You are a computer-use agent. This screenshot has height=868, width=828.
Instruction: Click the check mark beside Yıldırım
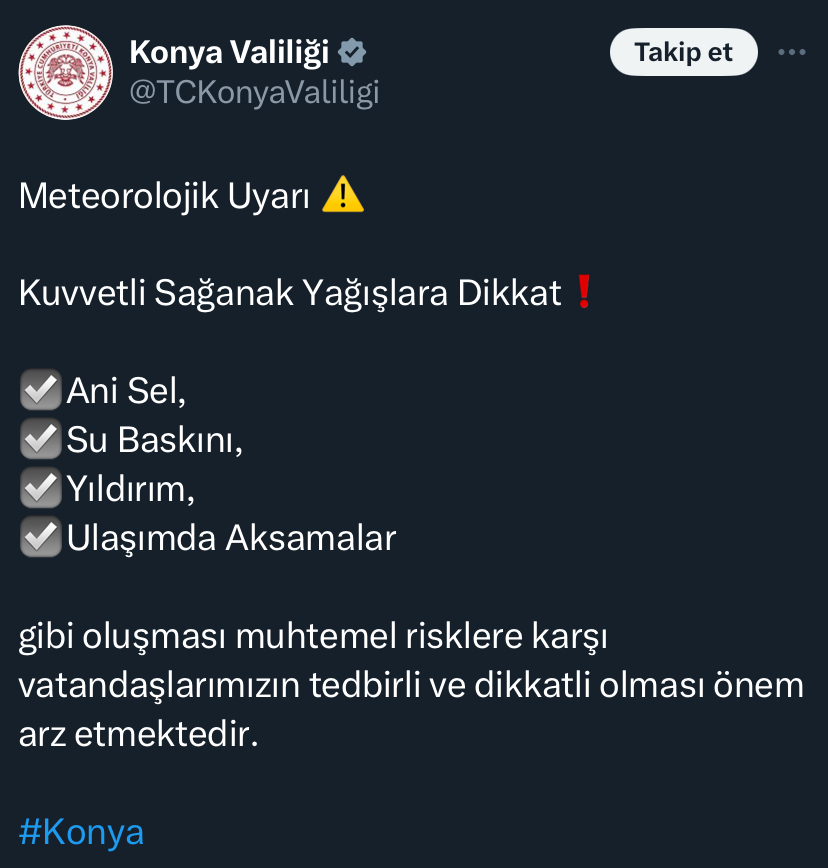[40, 488]
